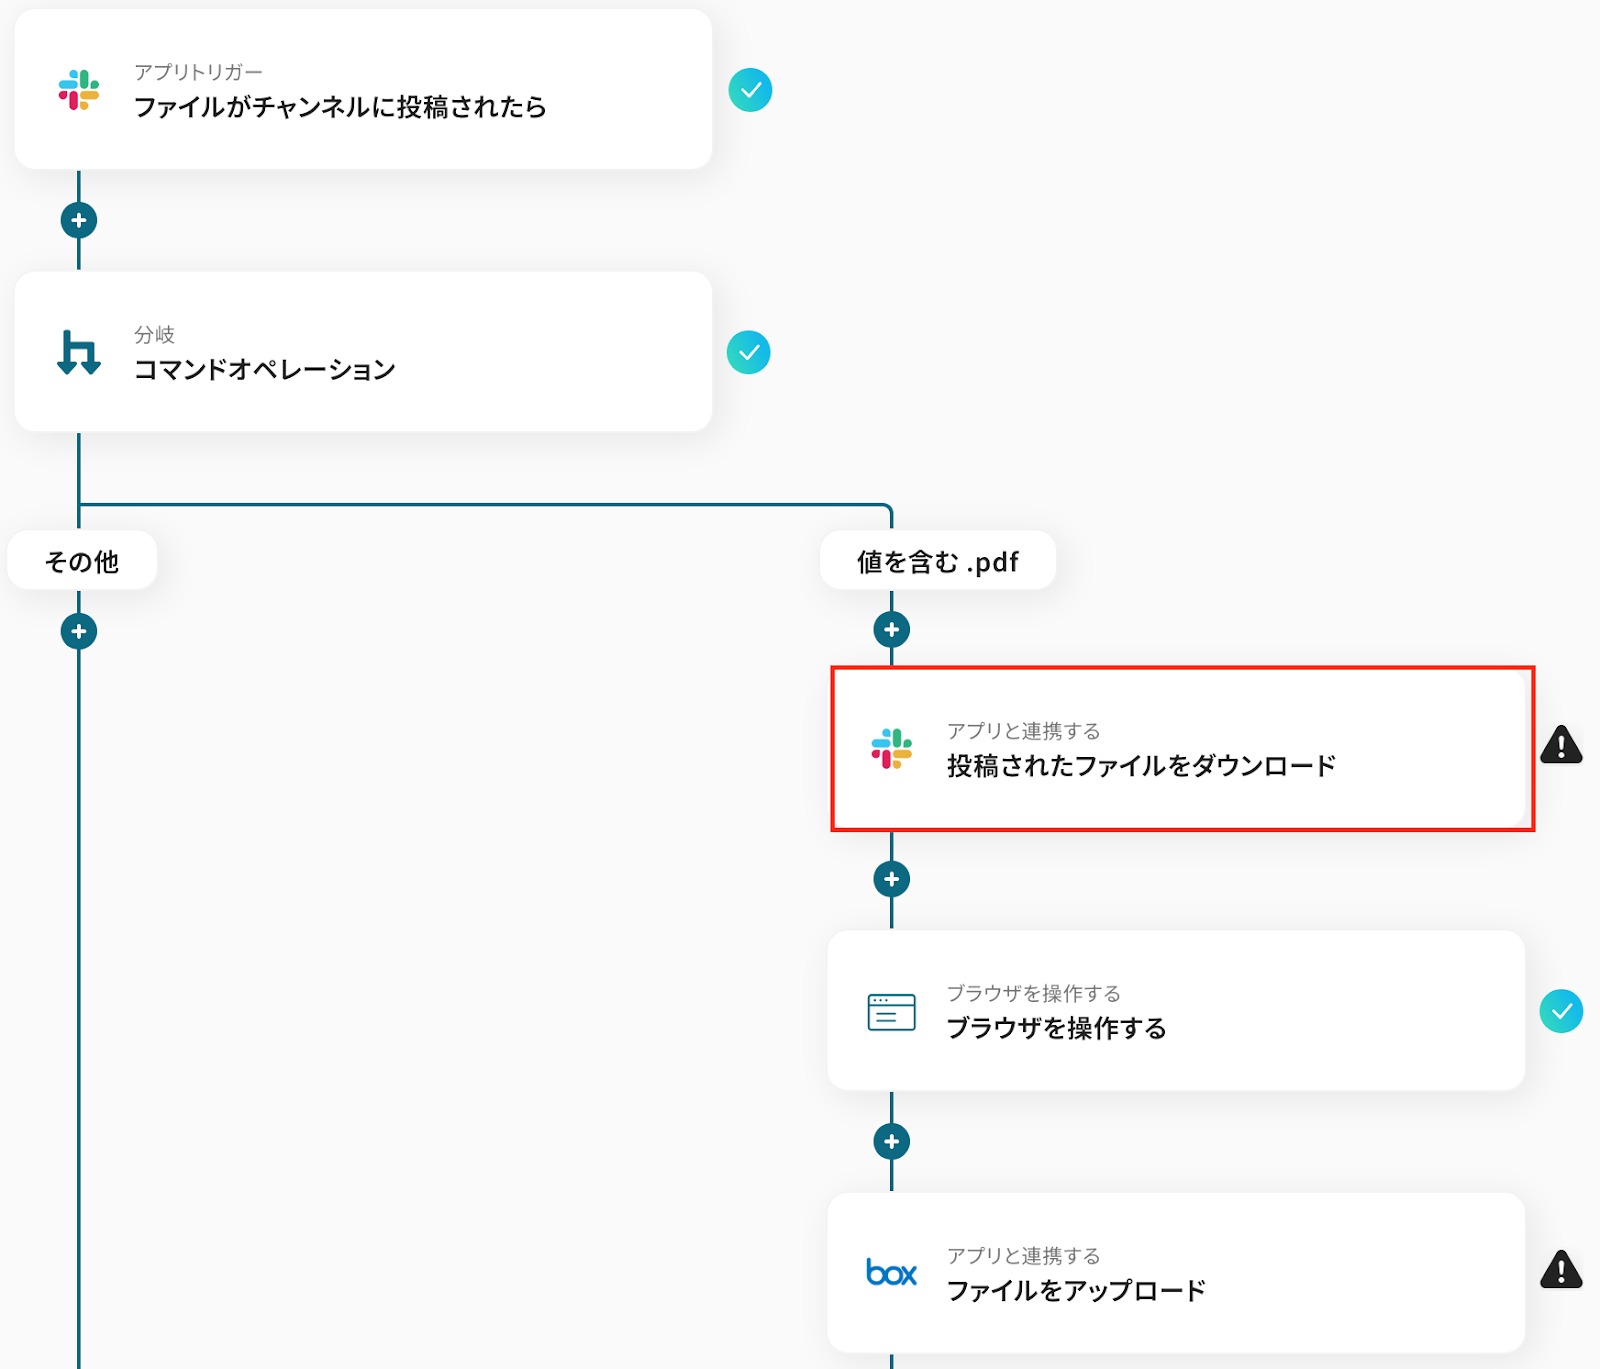Add a step after 投稿されたファイルをダウンロード
The image size is (1600, 1369).
[x=891, y=879]
